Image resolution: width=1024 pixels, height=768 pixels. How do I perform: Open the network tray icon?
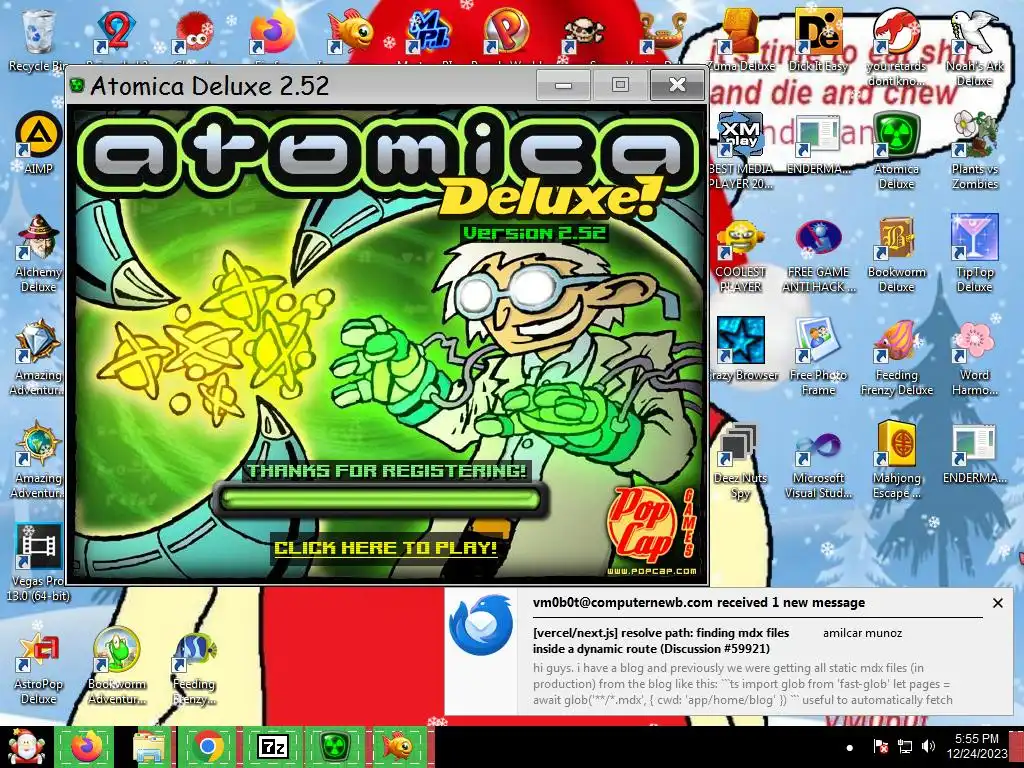904,746
